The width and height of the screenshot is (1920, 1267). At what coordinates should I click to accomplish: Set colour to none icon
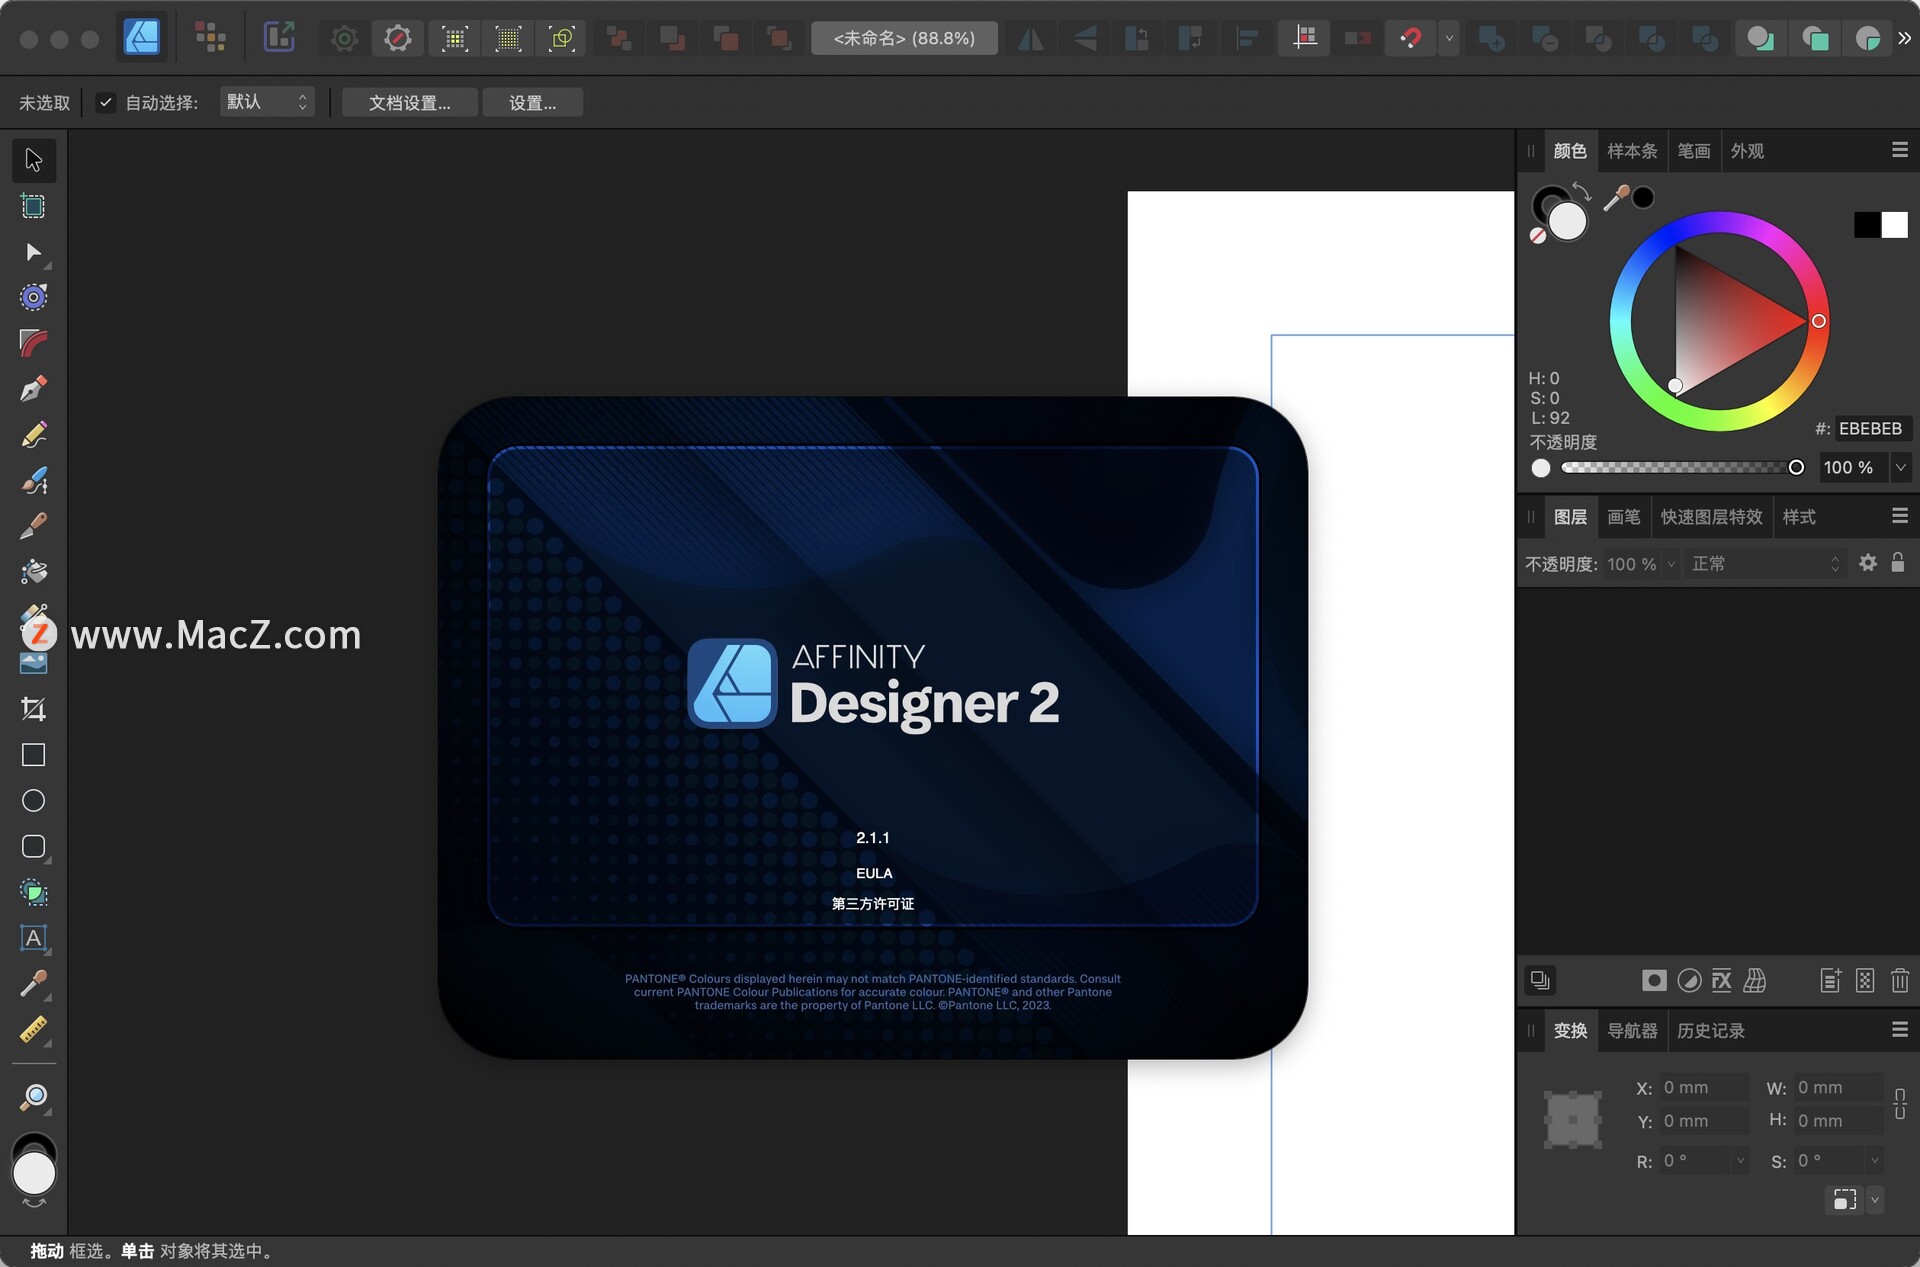(x=1538, y=235)
